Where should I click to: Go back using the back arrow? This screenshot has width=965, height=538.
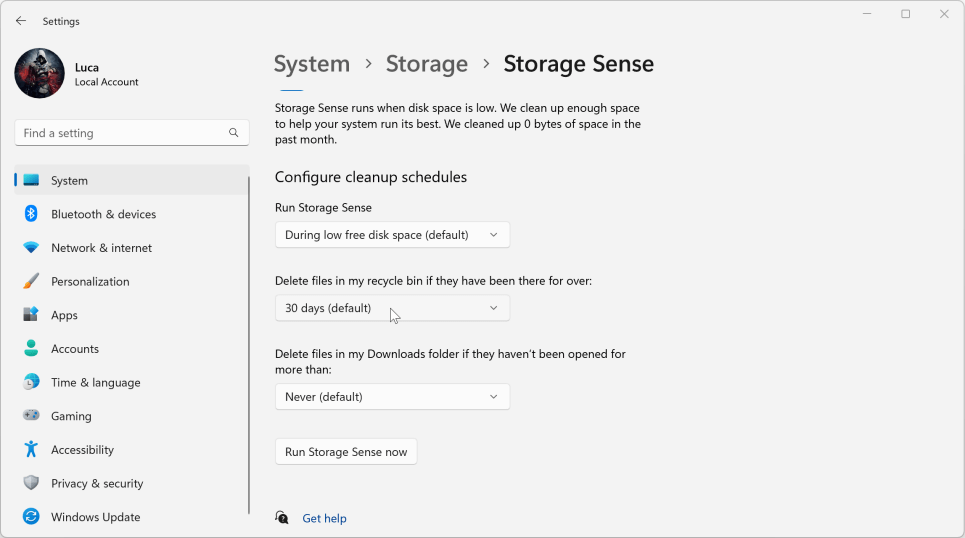21,21
